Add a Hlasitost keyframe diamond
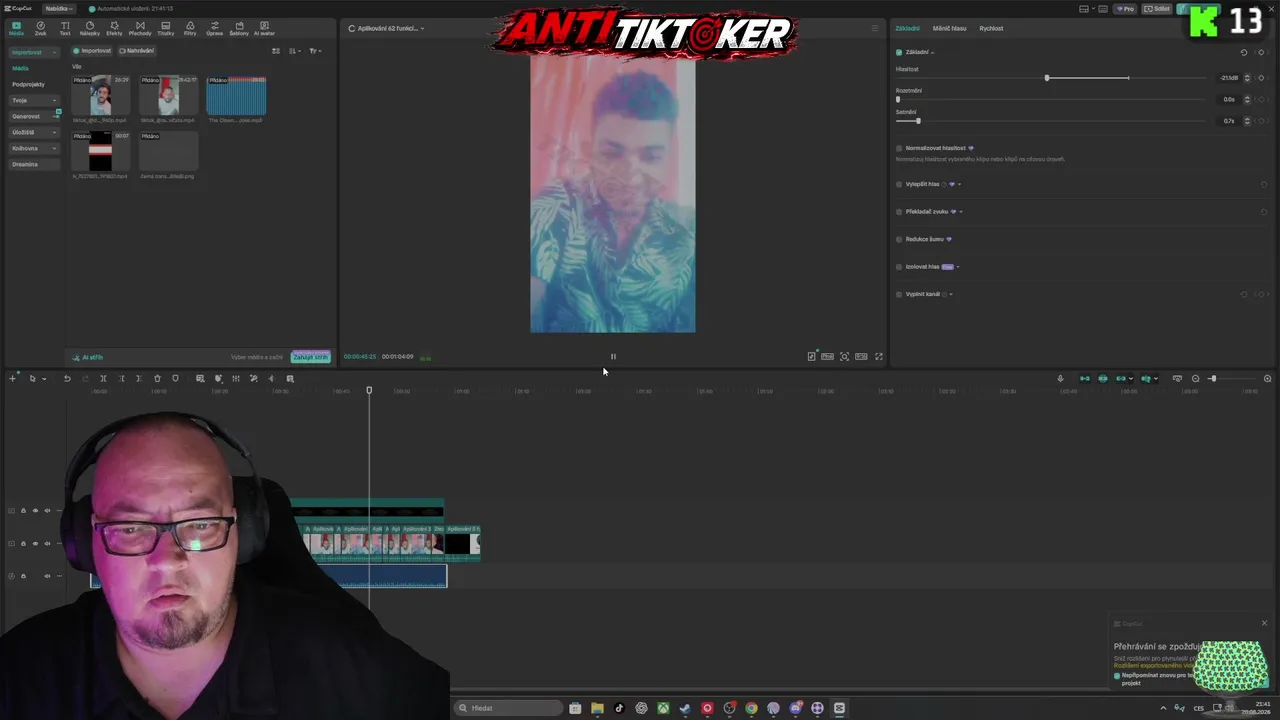The width and height of the screenshot is (1280, 720). tap(1261, 78)
